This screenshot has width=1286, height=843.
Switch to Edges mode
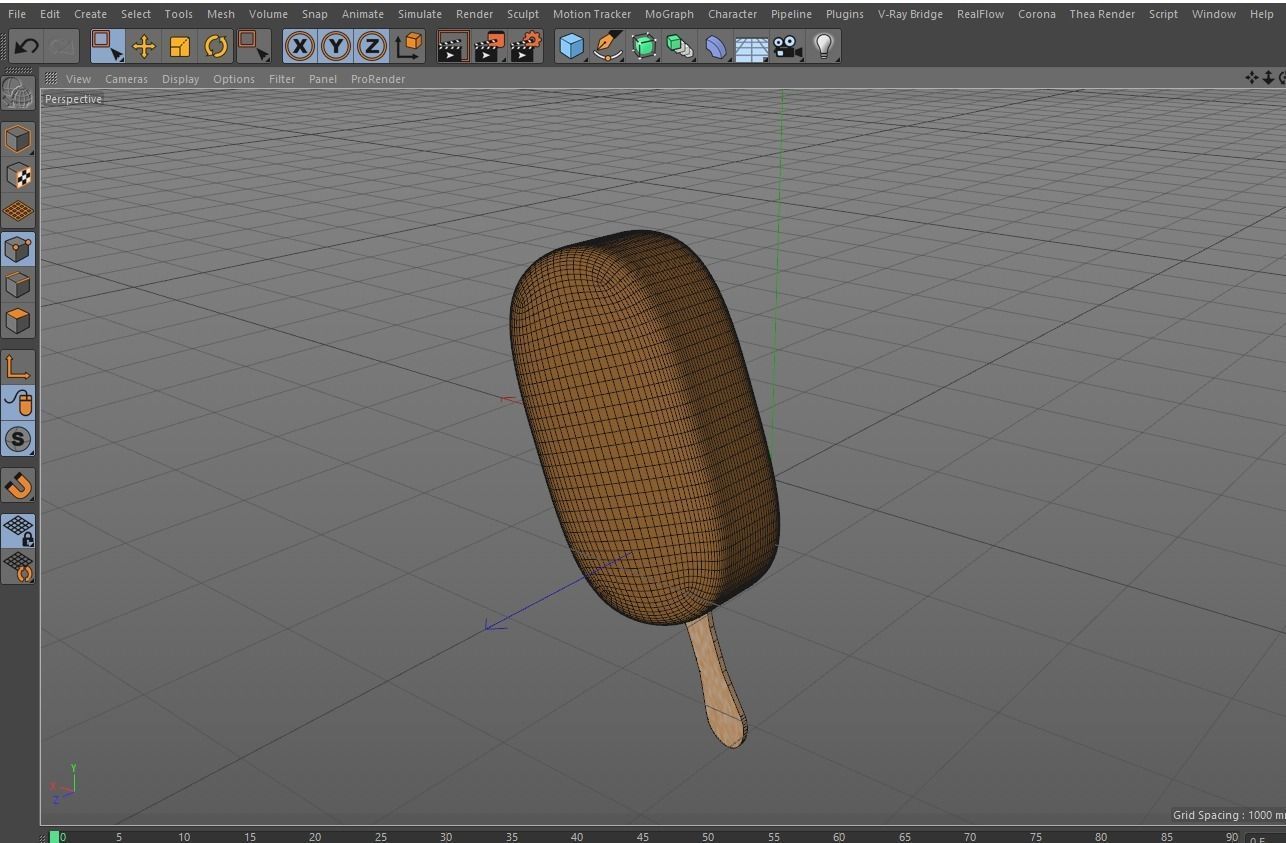(x=18, y=285)
